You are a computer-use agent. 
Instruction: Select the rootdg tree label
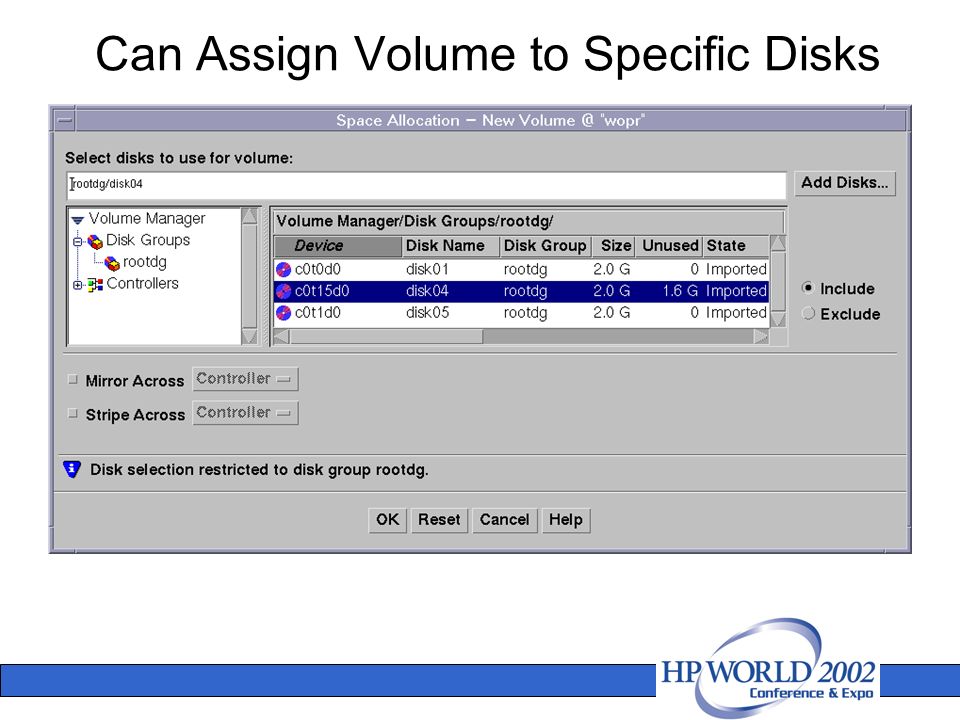(145, 262)
